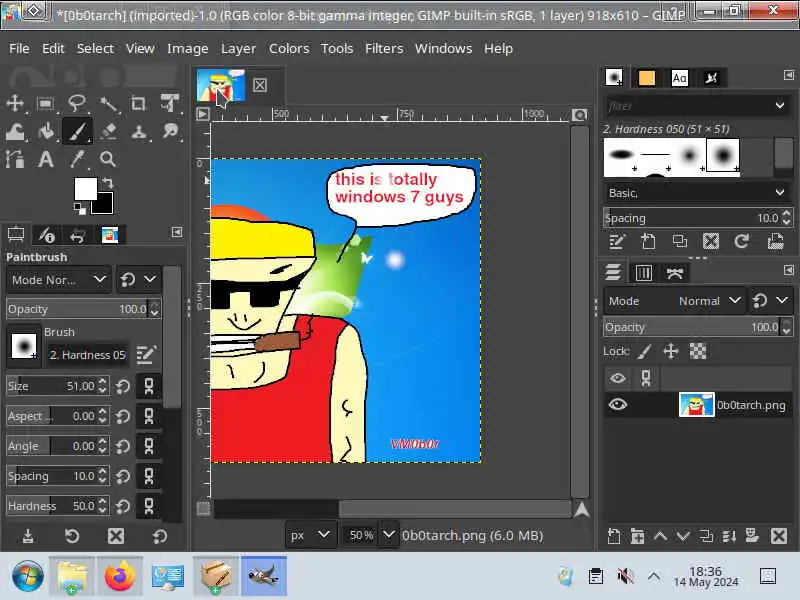Toggle the lock pixels brush icon
This screenshot has width=800, height=600.
point(645,351)
